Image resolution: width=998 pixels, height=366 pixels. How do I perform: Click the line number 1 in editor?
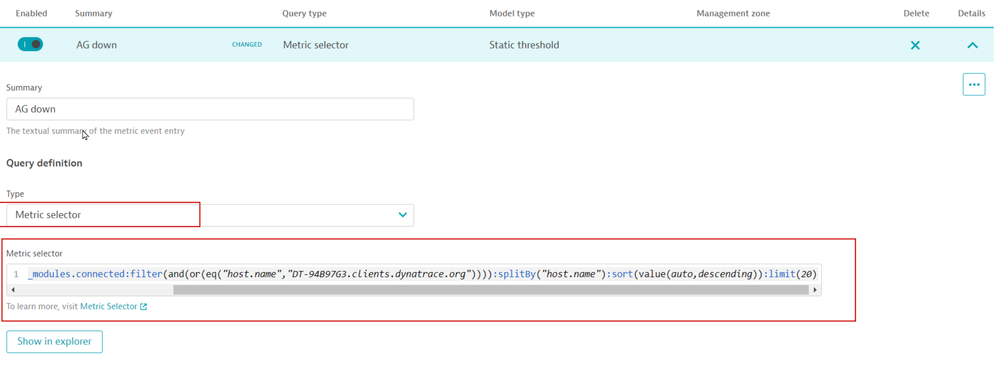16,274
